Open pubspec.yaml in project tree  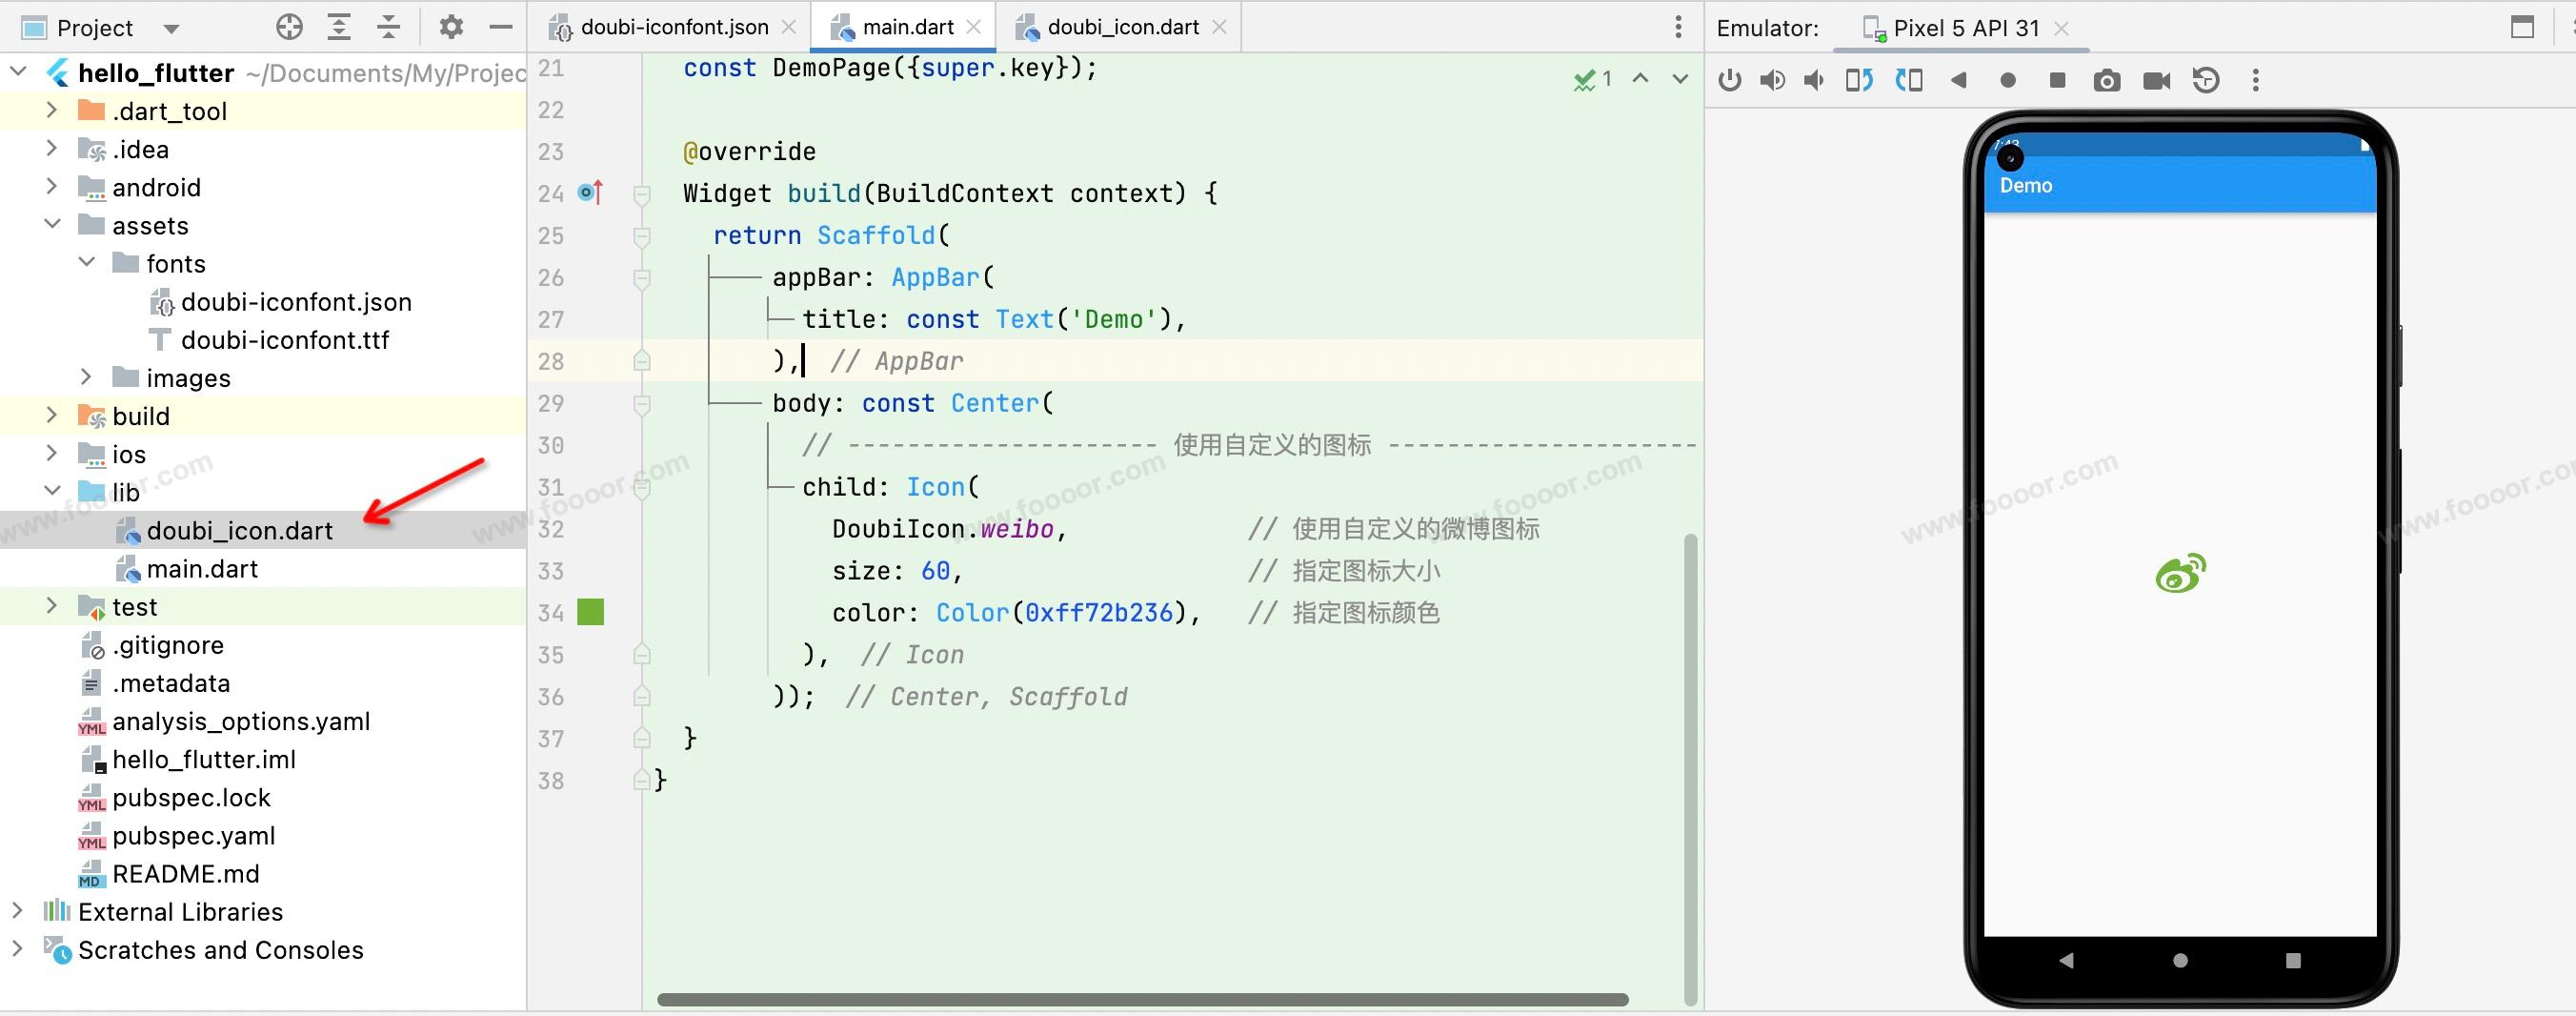click(193, 835)
